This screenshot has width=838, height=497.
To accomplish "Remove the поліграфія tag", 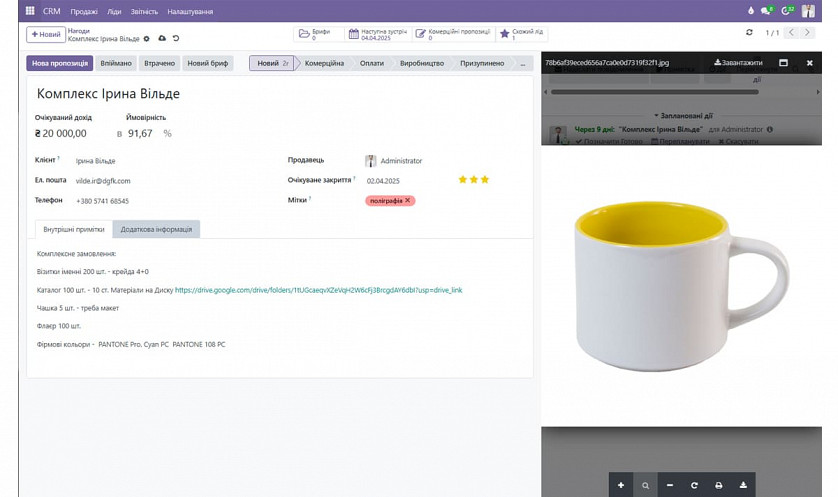I will point(408,201).
